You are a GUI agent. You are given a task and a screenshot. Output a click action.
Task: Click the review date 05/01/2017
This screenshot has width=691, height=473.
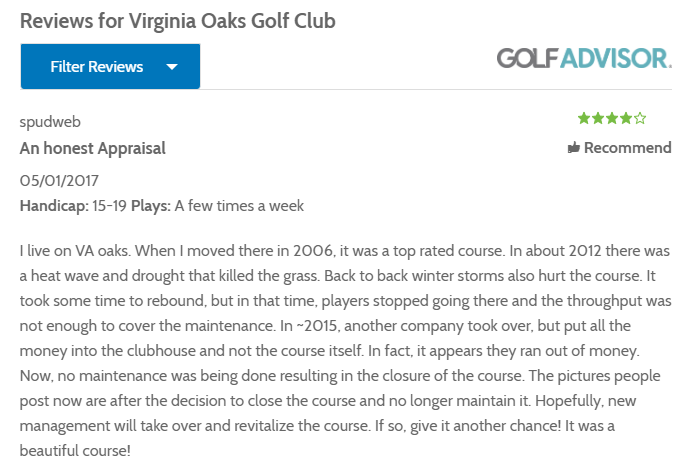point(60,181)
